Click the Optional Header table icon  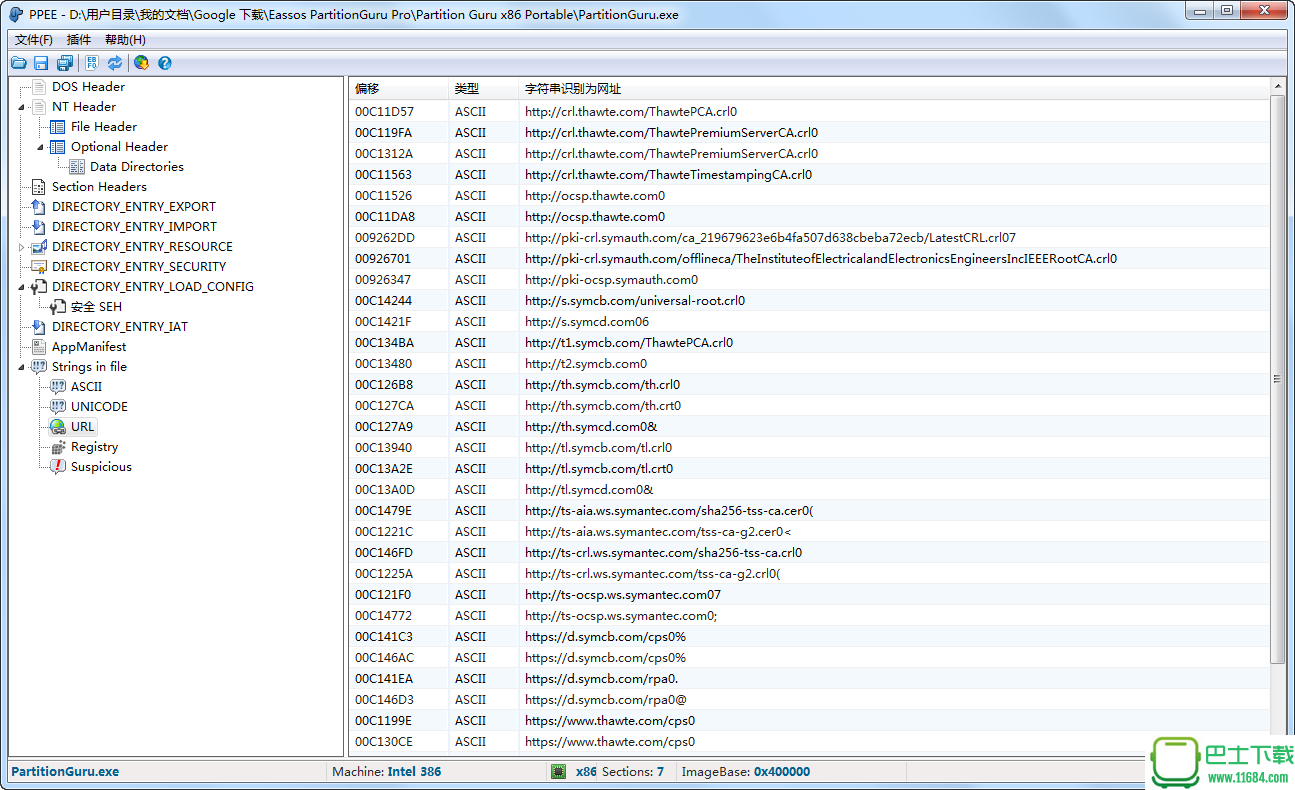click(58, 147)
